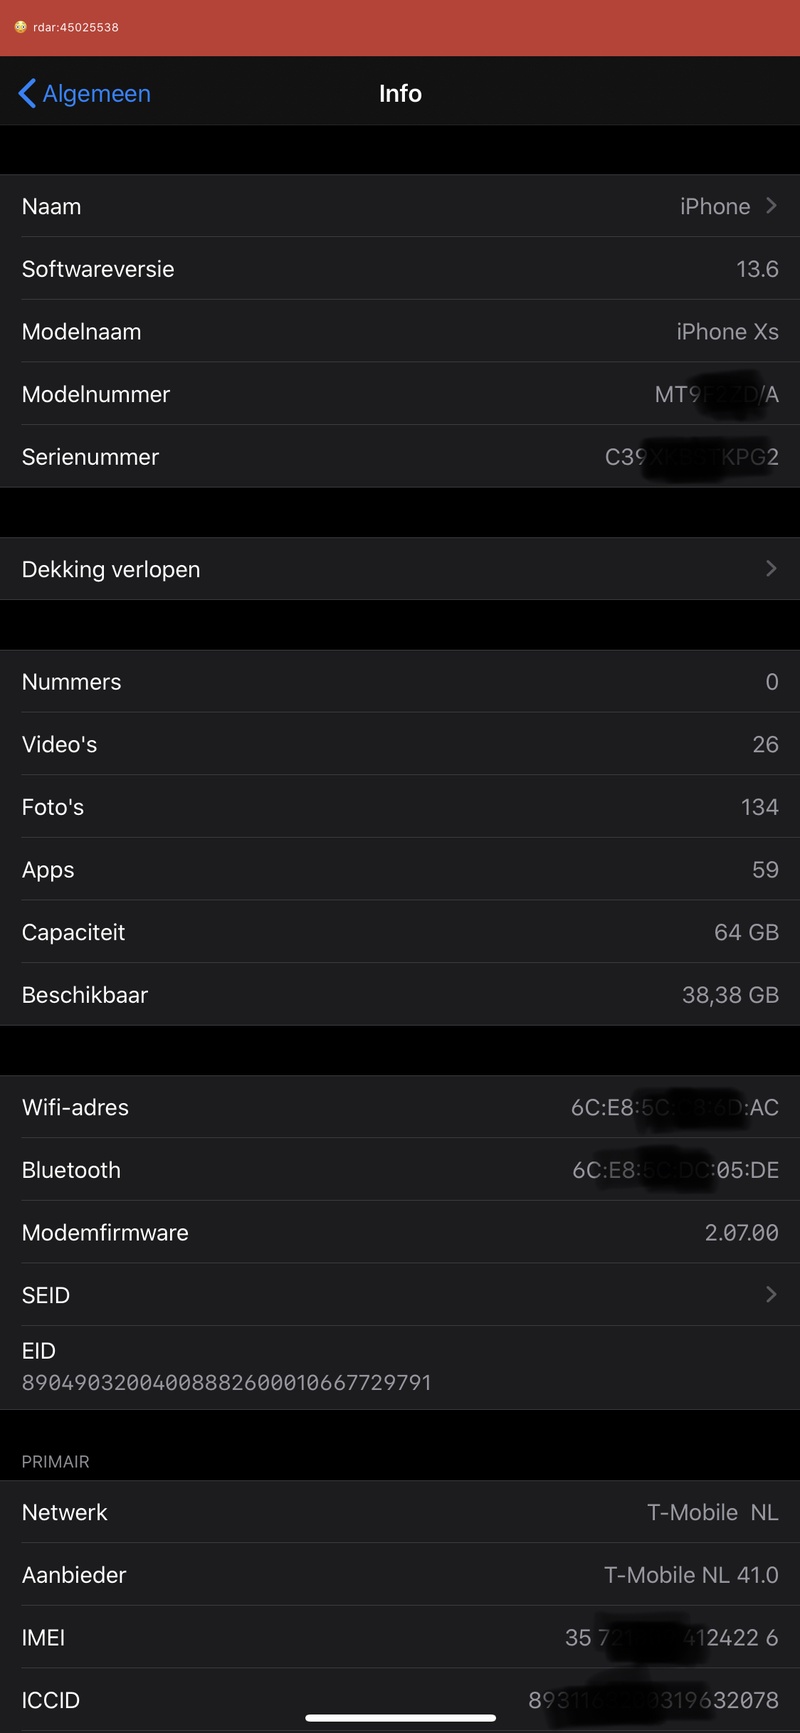800x1733 pixels.
Task: Select the EID number text
Action: 227,1382
